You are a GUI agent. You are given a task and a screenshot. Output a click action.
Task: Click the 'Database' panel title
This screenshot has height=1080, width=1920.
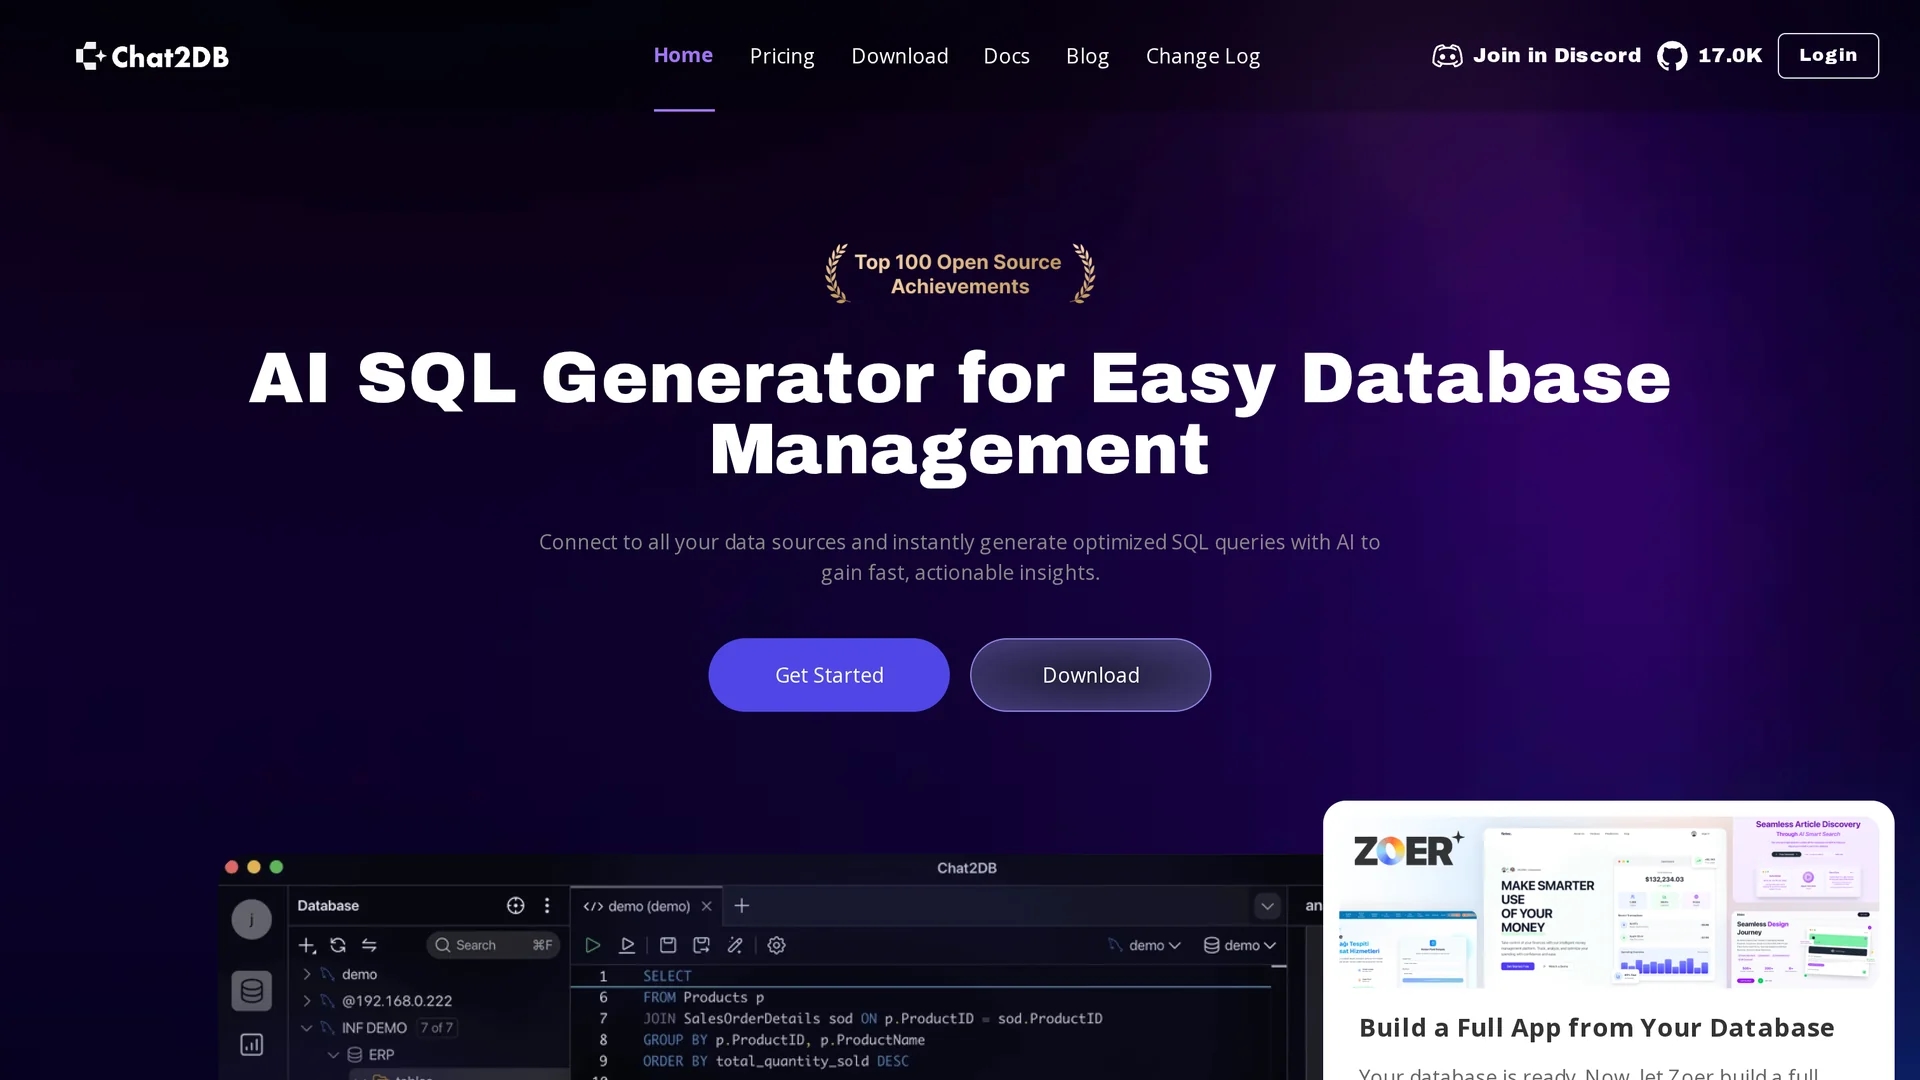click(x=328, y=906)
